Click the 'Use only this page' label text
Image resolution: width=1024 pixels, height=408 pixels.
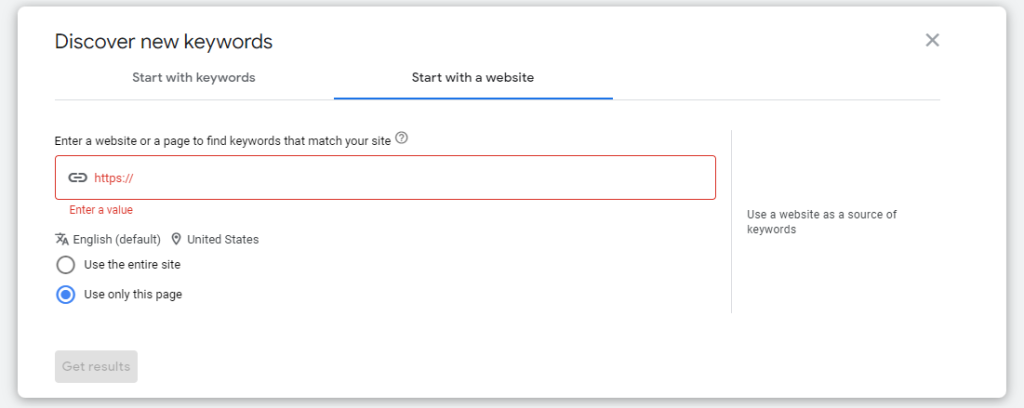tap(133, 294)
